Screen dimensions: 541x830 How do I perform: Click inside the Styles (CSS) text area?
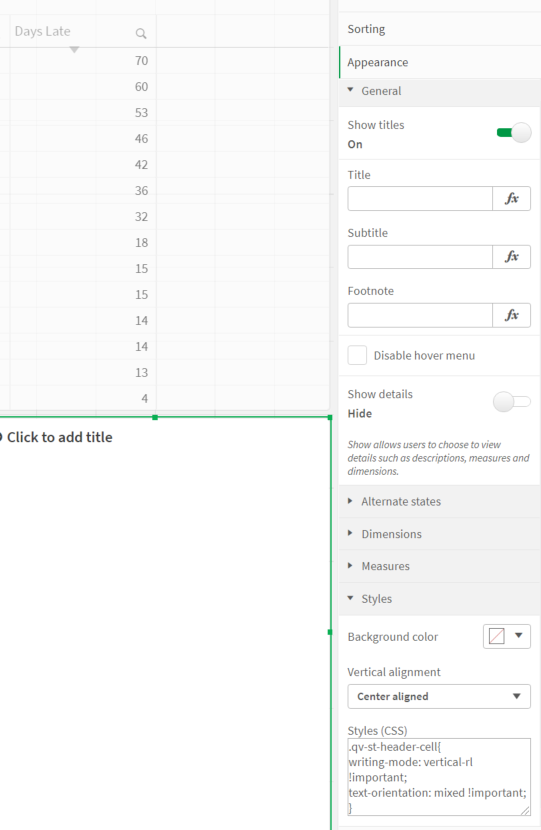coord(439,777)
